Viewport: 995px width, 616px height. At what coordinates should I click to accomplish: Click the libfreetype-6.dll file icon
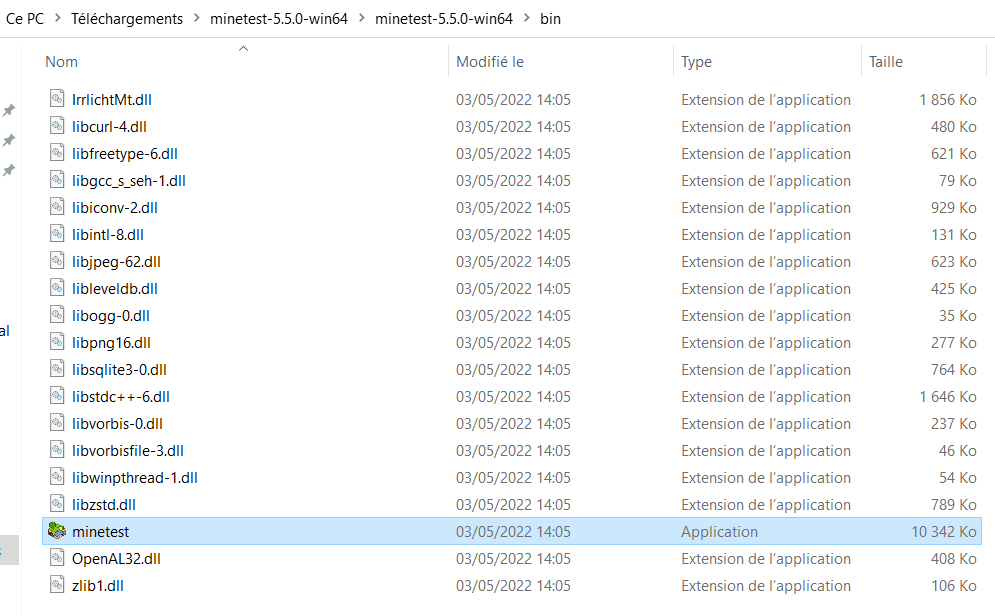[x=57, y=153]
